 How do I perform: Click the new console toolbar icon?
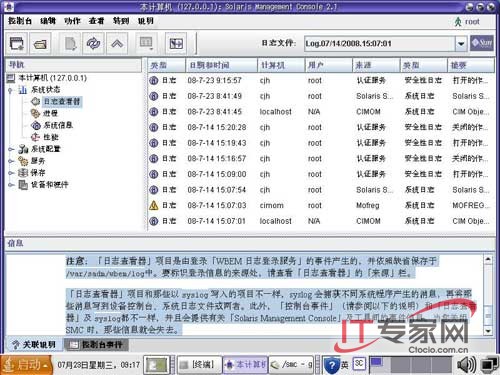[17, 43]
